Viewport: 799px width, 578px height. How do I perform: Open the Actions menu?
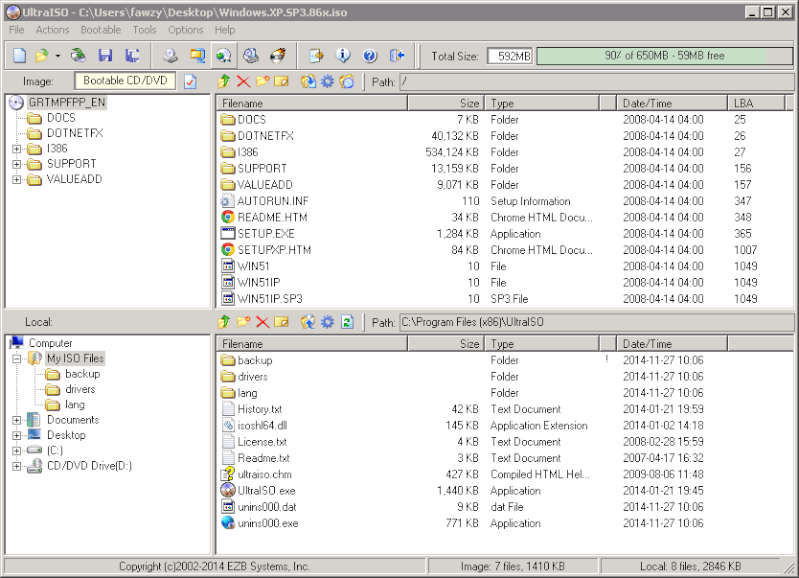pos(52,30)
